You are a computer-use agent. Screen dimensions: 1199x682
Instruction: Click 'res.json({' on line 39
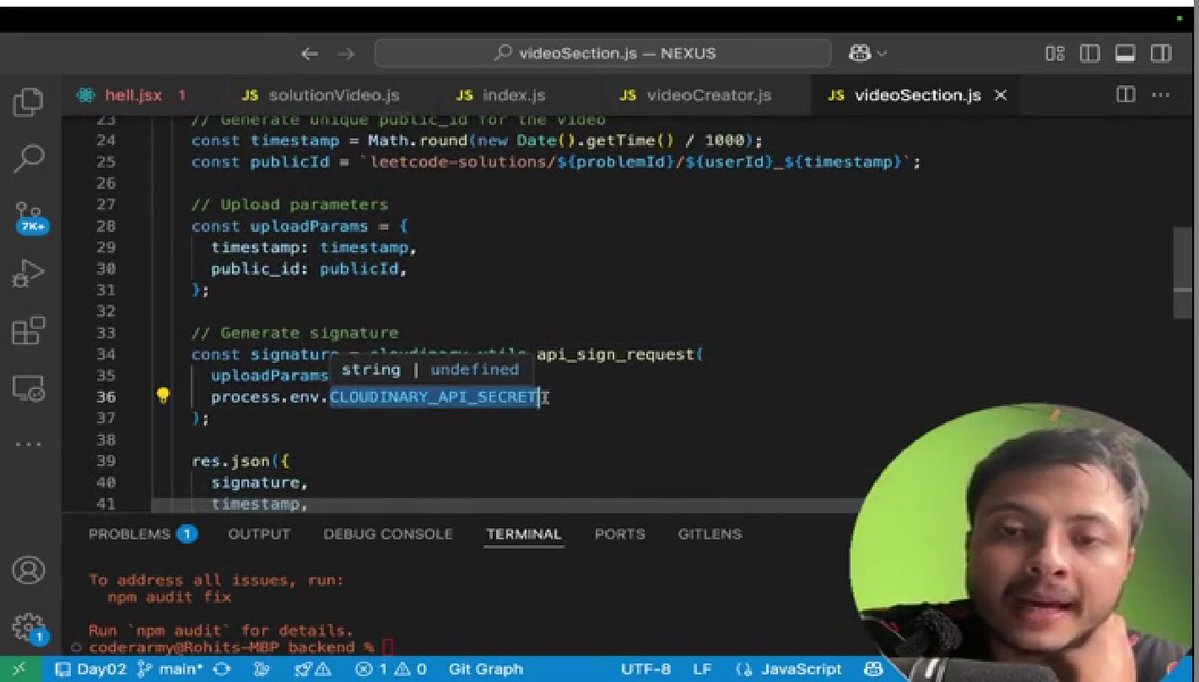tap(240, 461)
